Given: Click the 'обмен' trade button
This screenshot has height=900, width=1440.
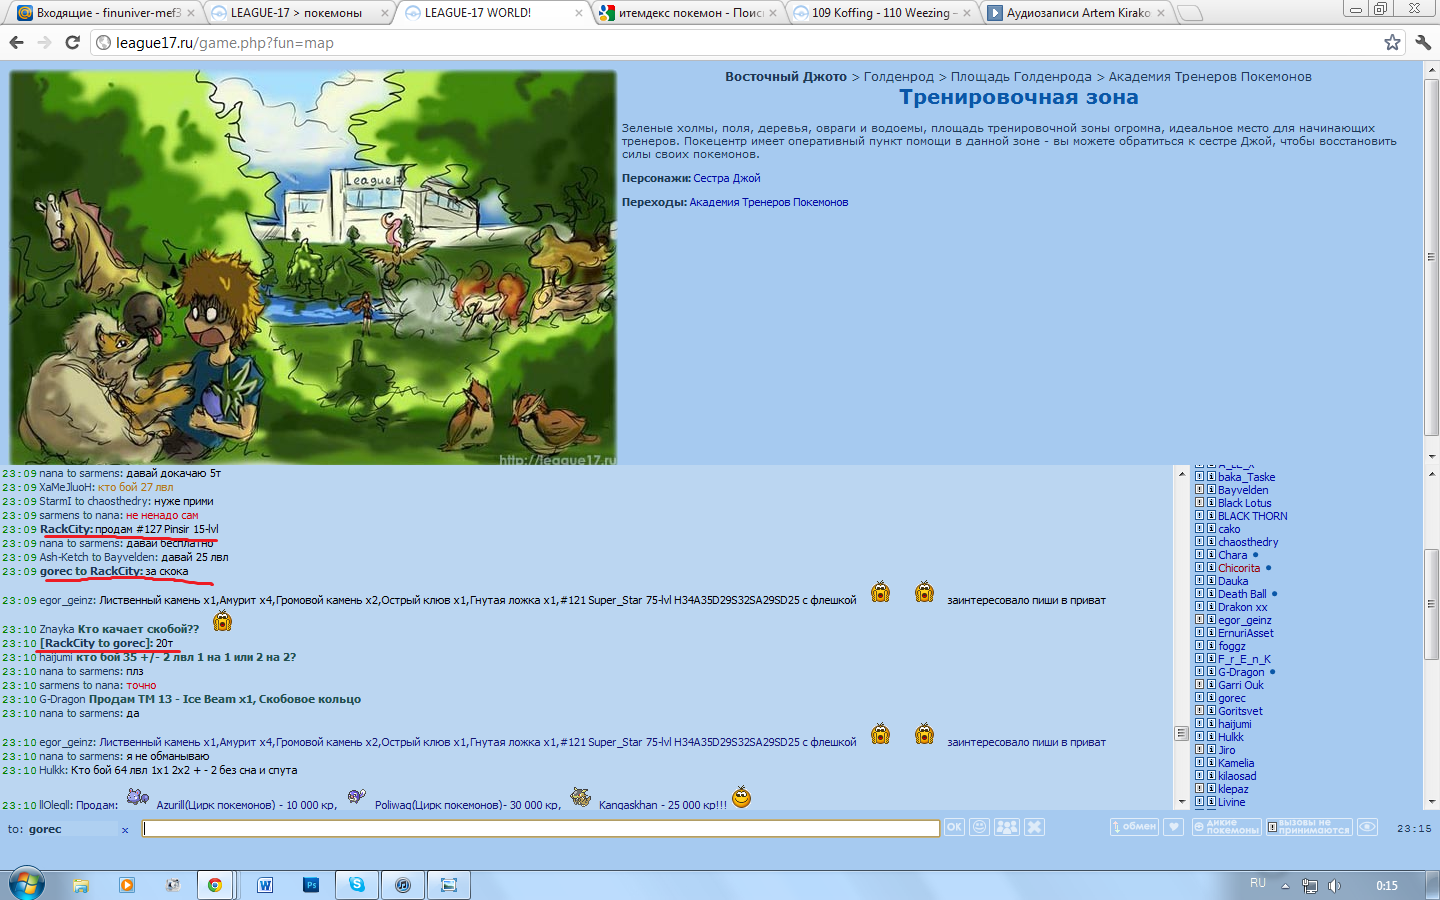Looking at the screenshot, I should (x=1134, y=827).
